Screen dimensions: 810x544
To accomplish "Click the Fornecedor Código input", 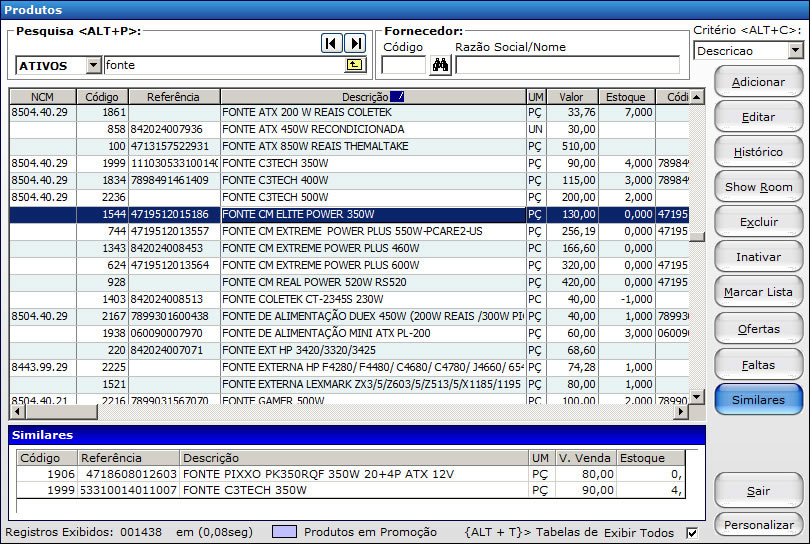I will (x=403, y=65).
